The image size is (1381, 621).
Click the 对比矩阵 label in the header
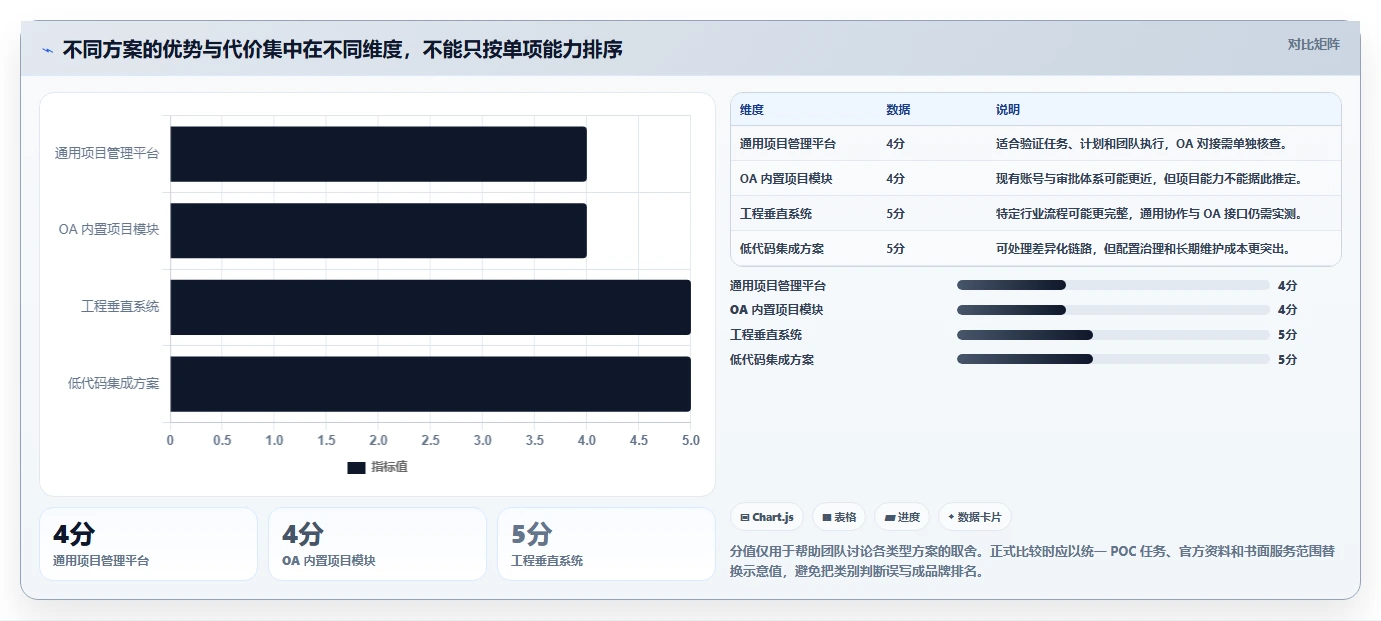coord(1313,44)
